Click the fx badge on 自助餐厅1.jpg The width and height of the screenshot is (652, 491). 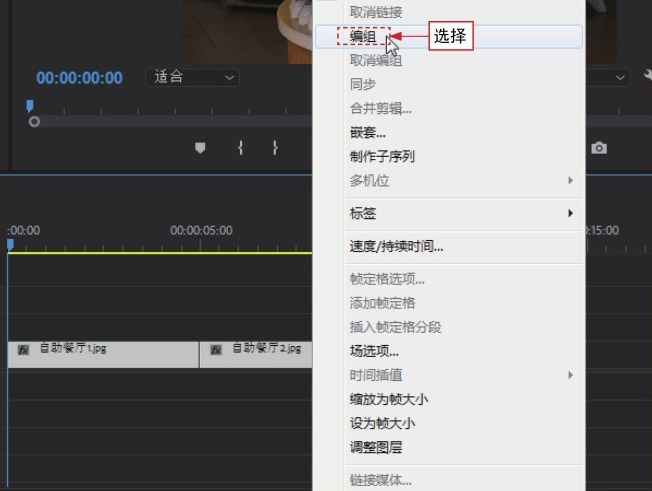[x=23, y=350]
